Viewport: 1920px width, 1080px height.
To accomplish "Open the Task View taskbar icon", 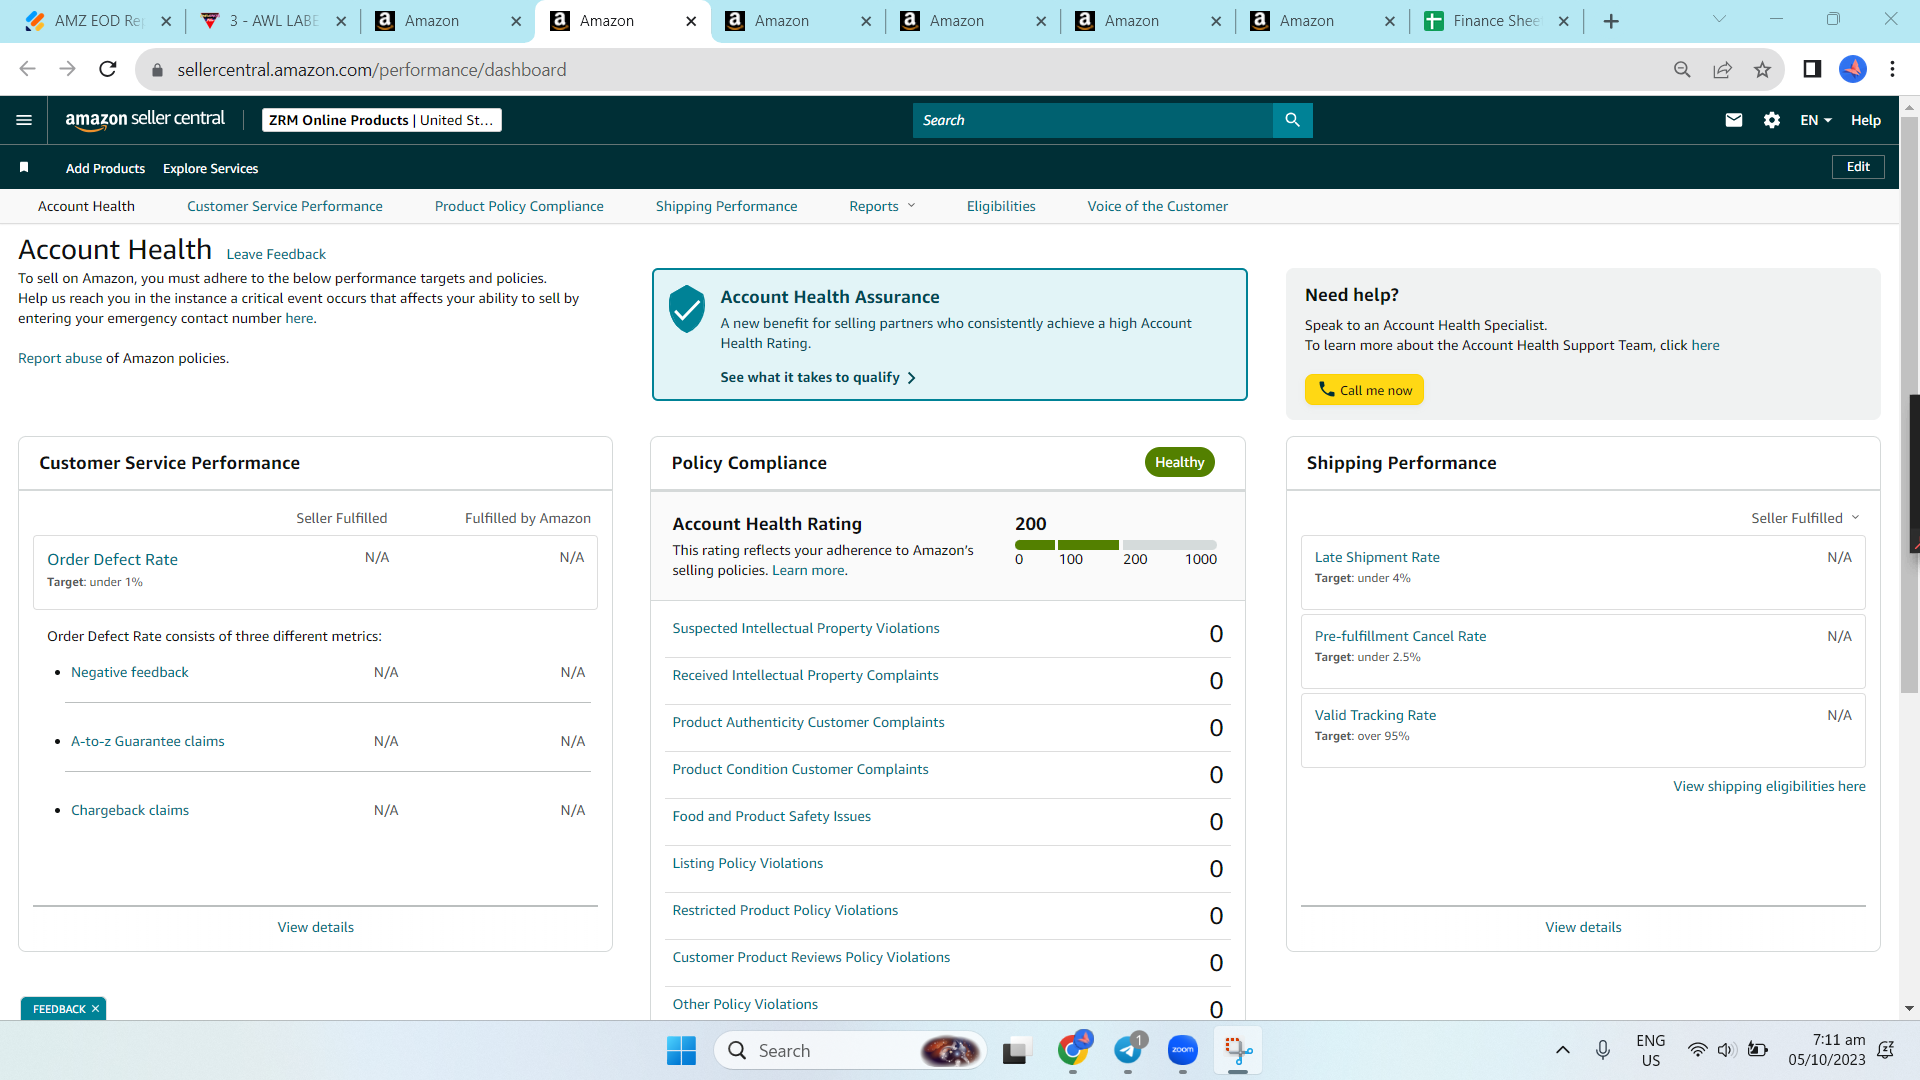I will pos(1016,1051).
